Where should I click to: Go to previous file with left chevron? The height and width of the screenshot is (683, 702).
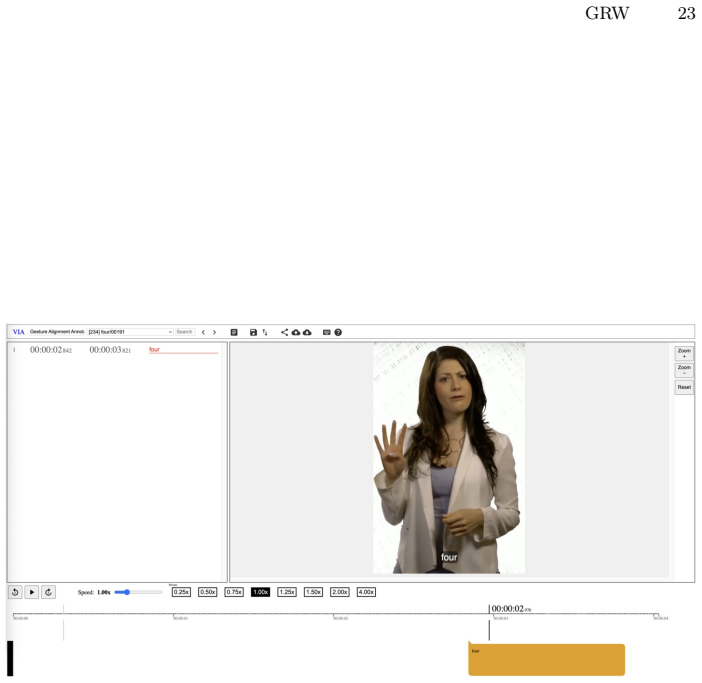pyautogui.click(x=203, y=332)
